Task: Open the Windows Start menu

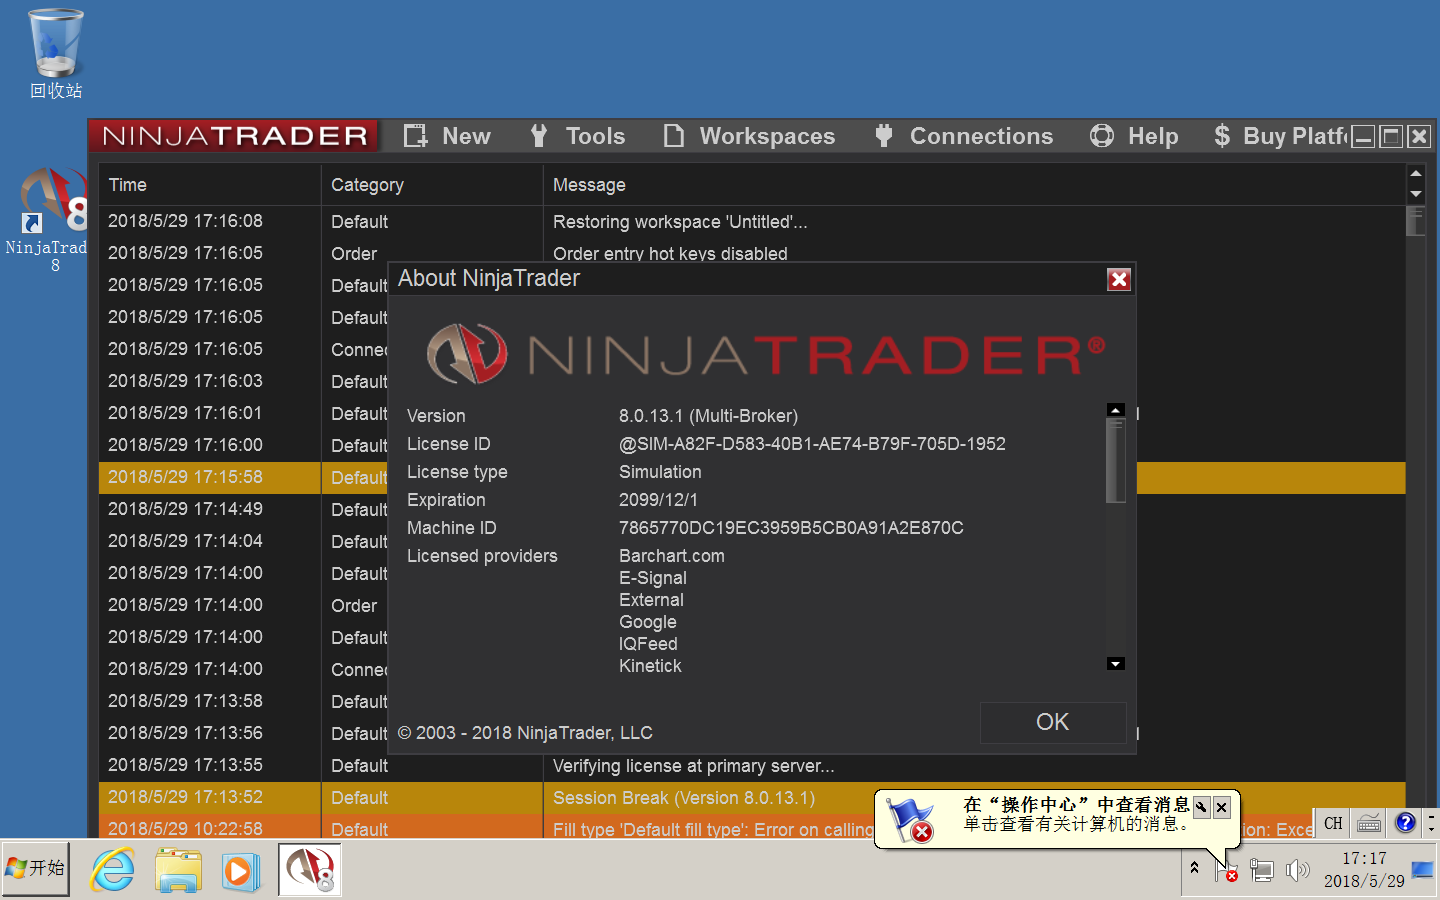Action: point(36,868)
